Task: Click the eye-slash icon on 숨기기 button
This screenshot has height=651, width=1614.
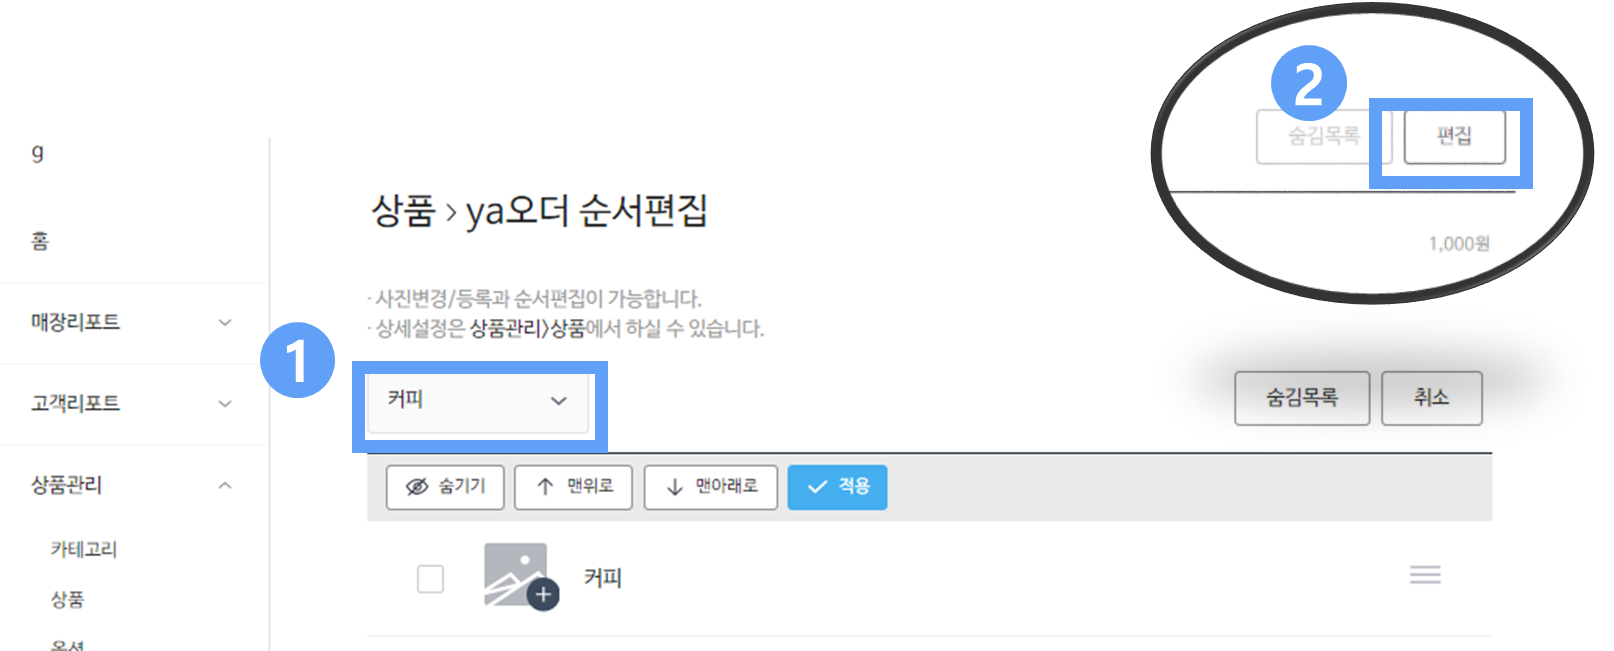Action: tap(417, 487)
